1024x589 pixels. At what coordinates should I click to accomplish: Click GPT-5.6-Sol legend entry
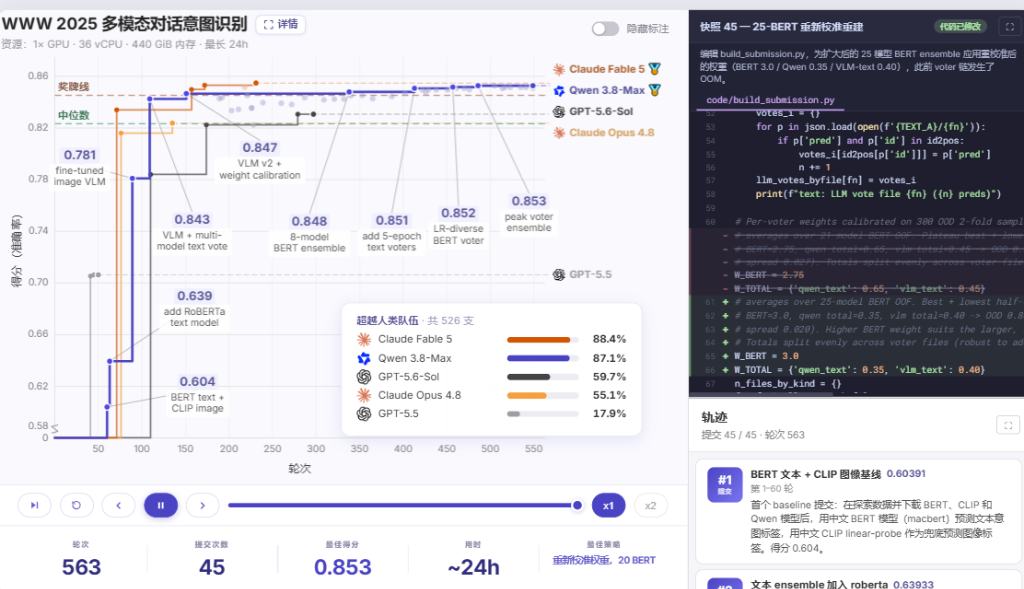593,111
